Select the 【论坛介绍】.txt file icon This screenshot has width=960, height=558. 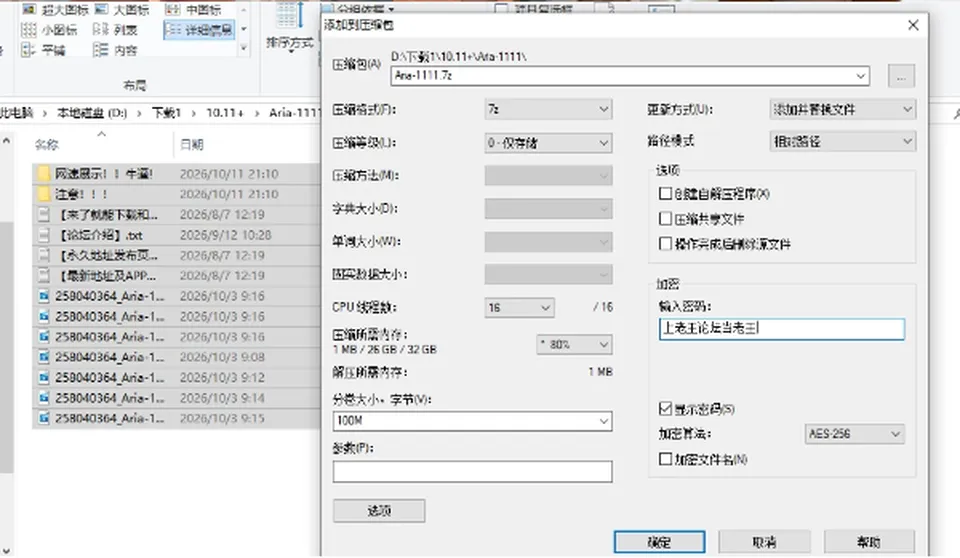point(43,235)
